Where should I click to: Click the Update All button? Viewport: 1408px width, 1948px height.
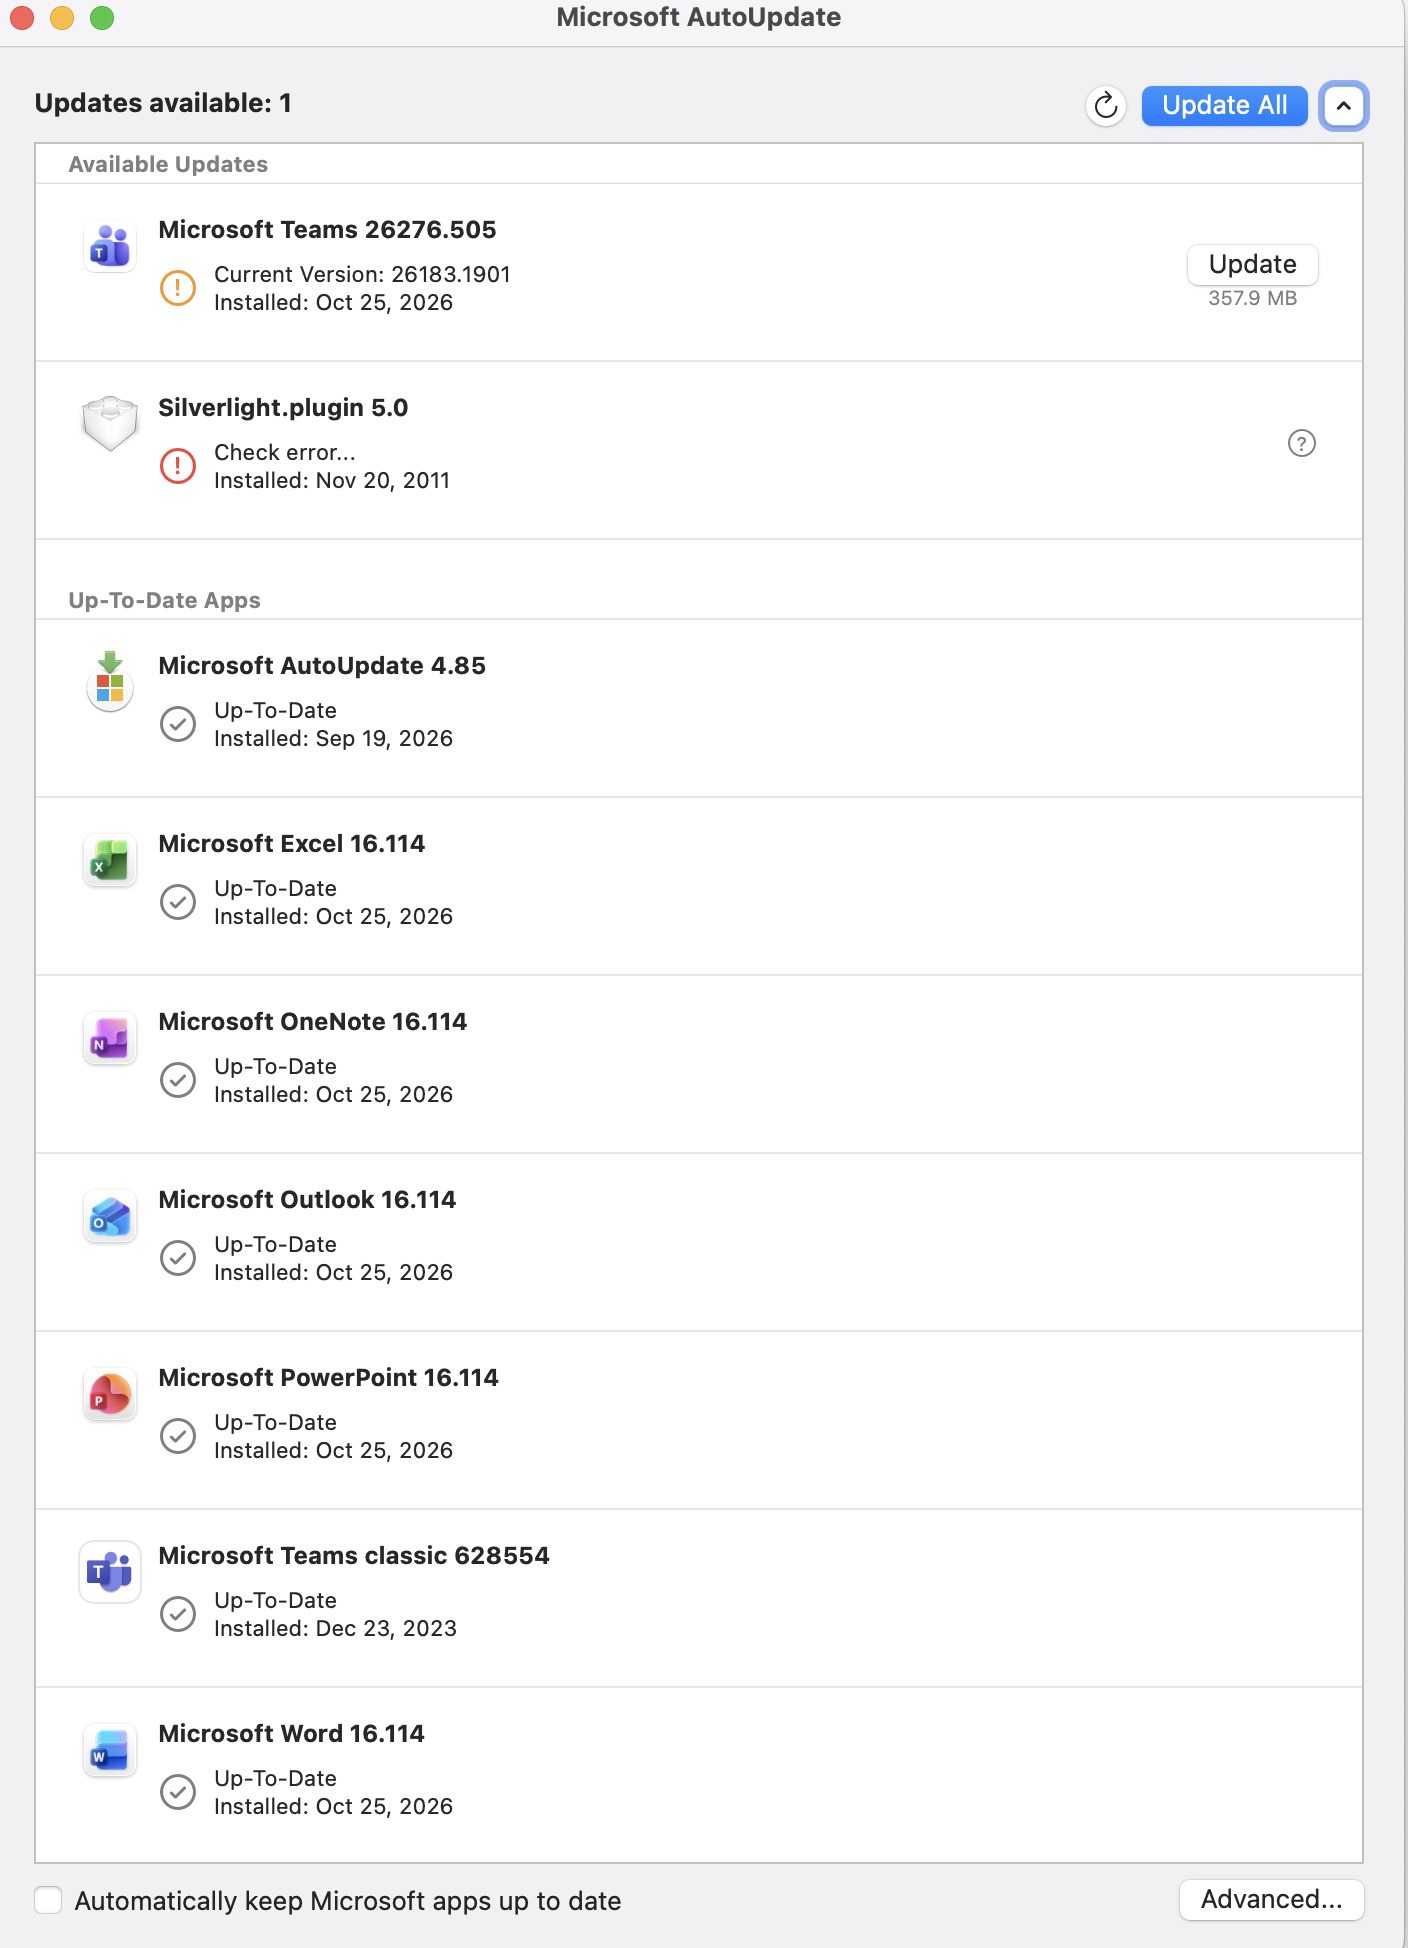pos(1225,105)
